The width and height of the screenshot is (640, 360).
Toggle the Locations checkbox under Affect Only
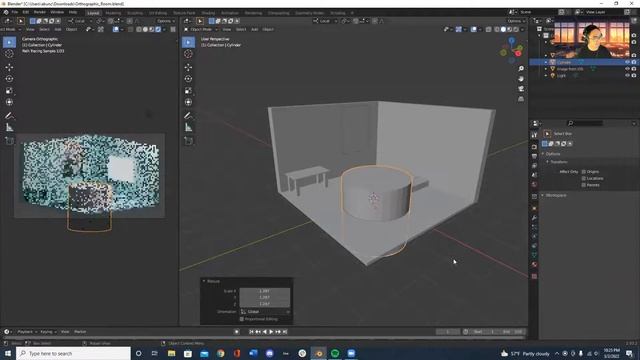[584, 178]
